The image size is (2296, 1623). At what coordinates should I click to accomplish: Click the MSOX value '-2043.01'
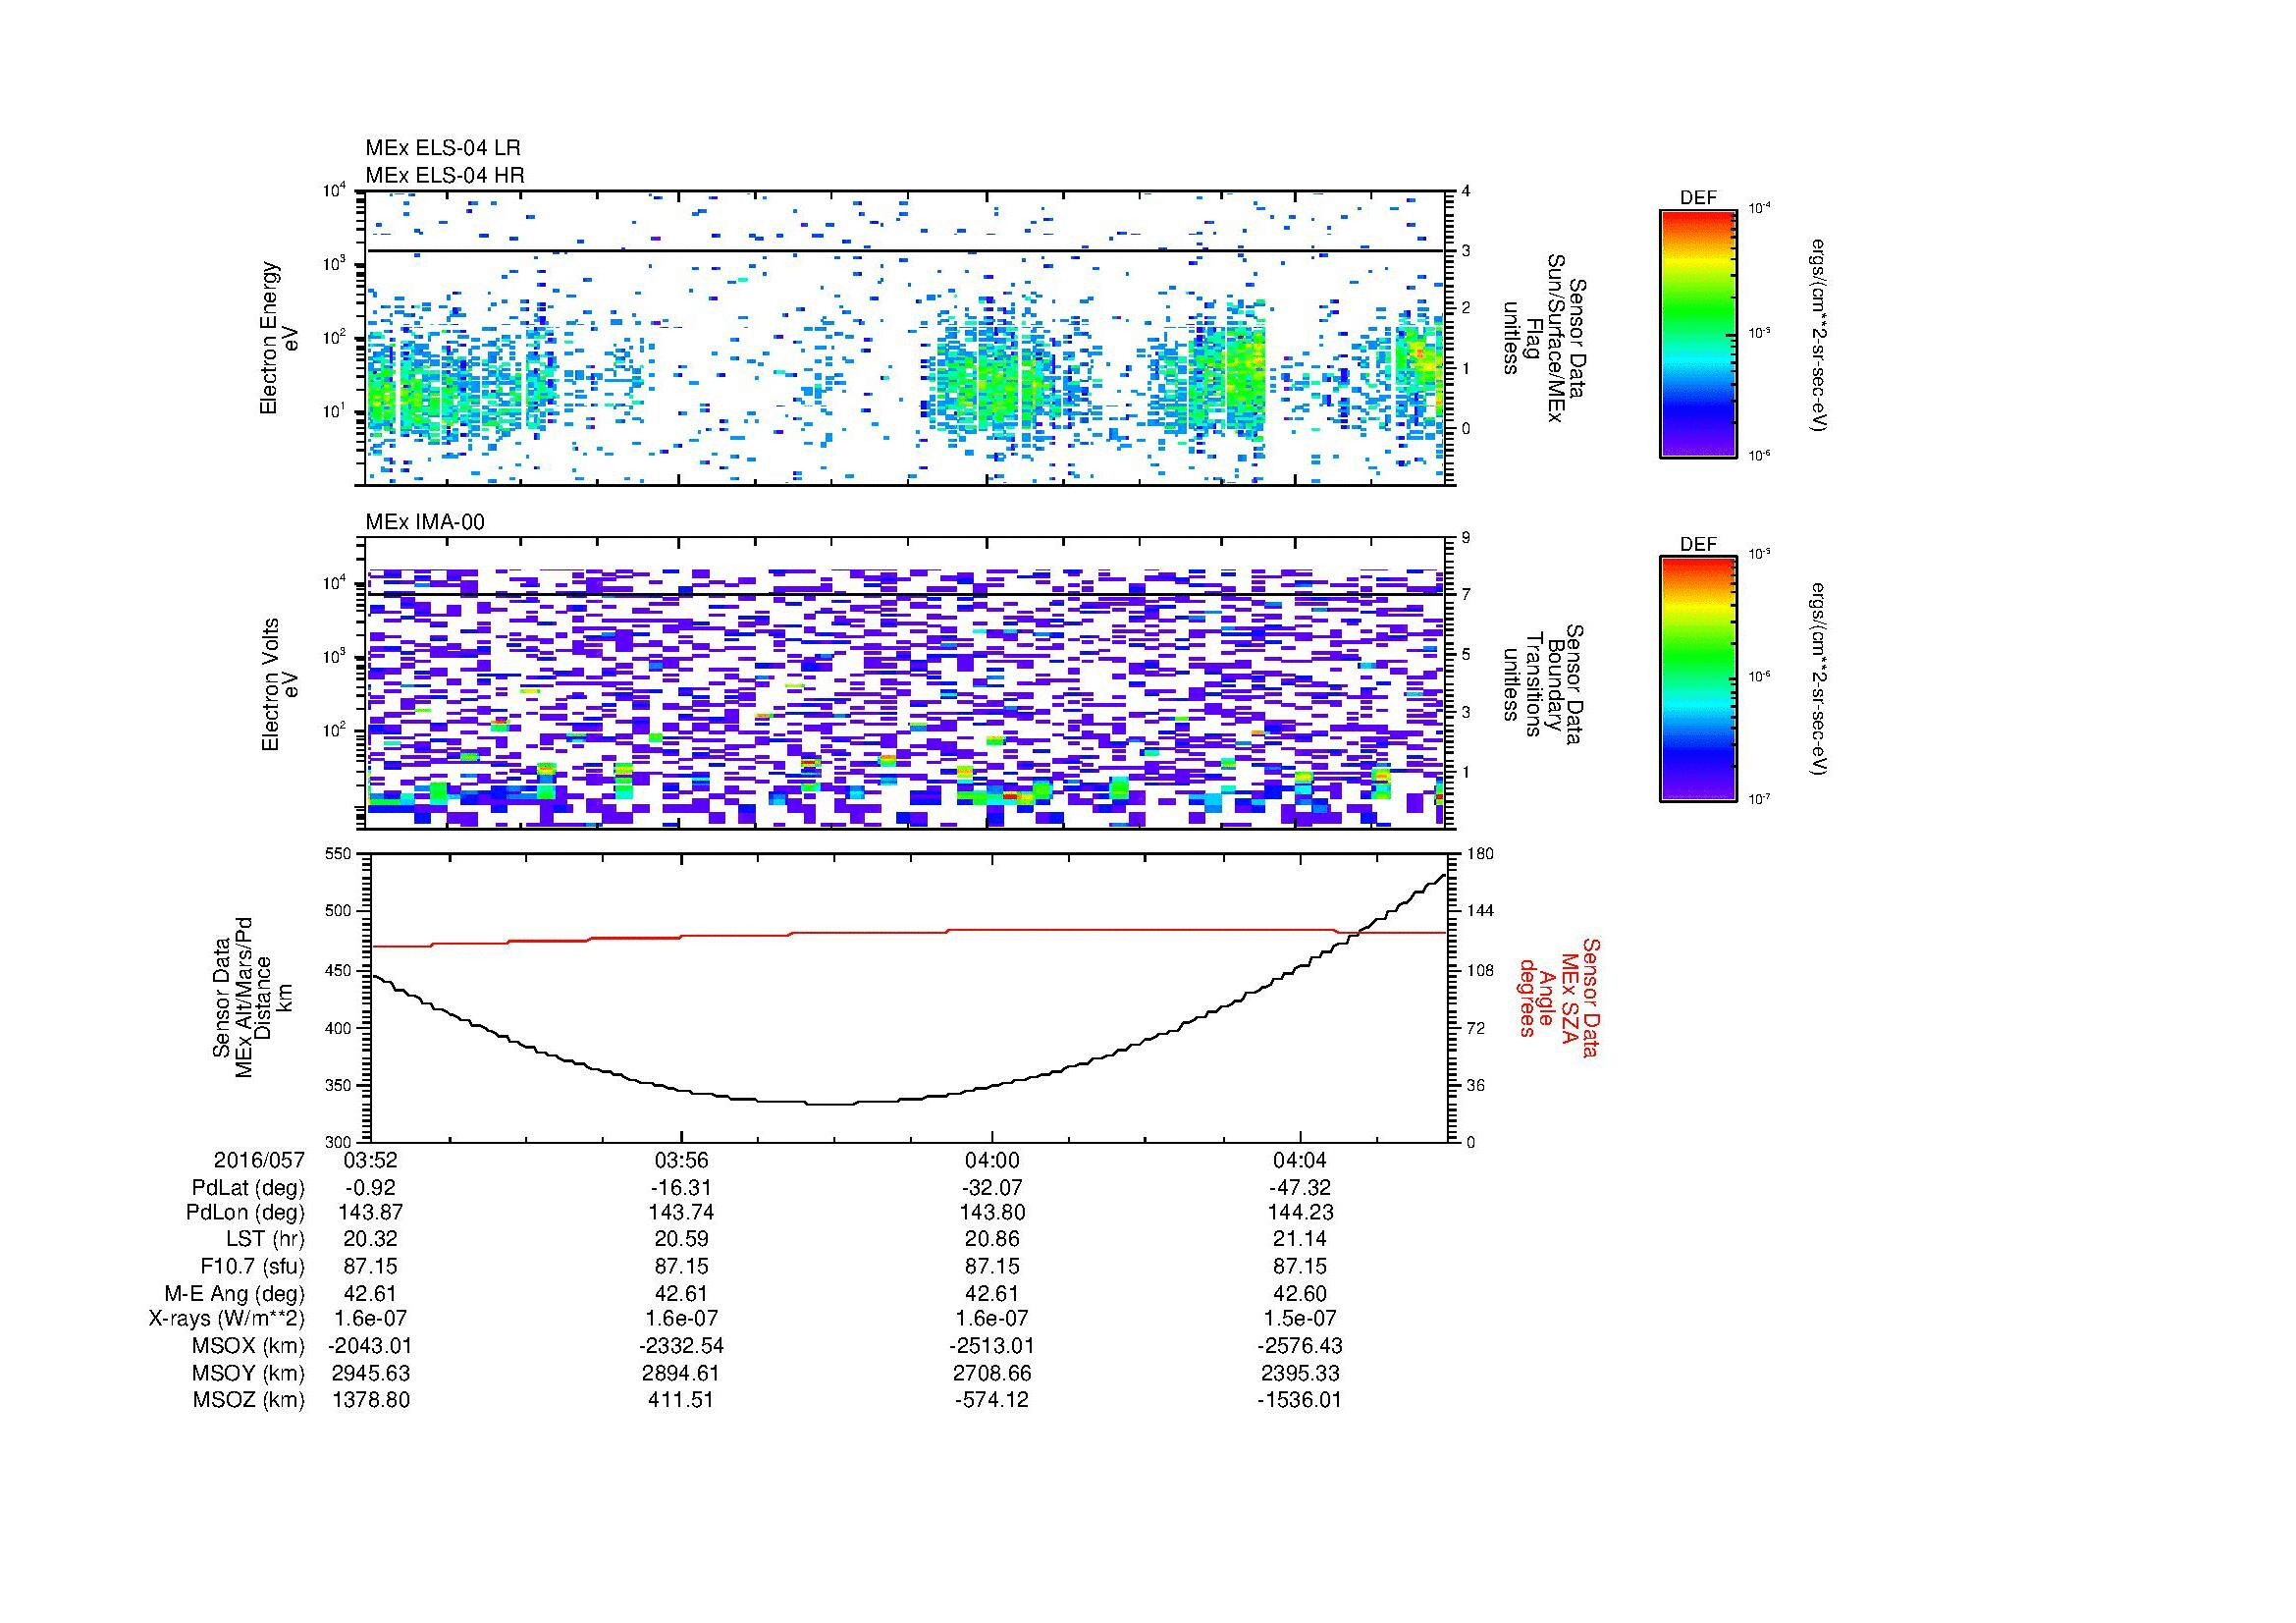coord(370,1346)
